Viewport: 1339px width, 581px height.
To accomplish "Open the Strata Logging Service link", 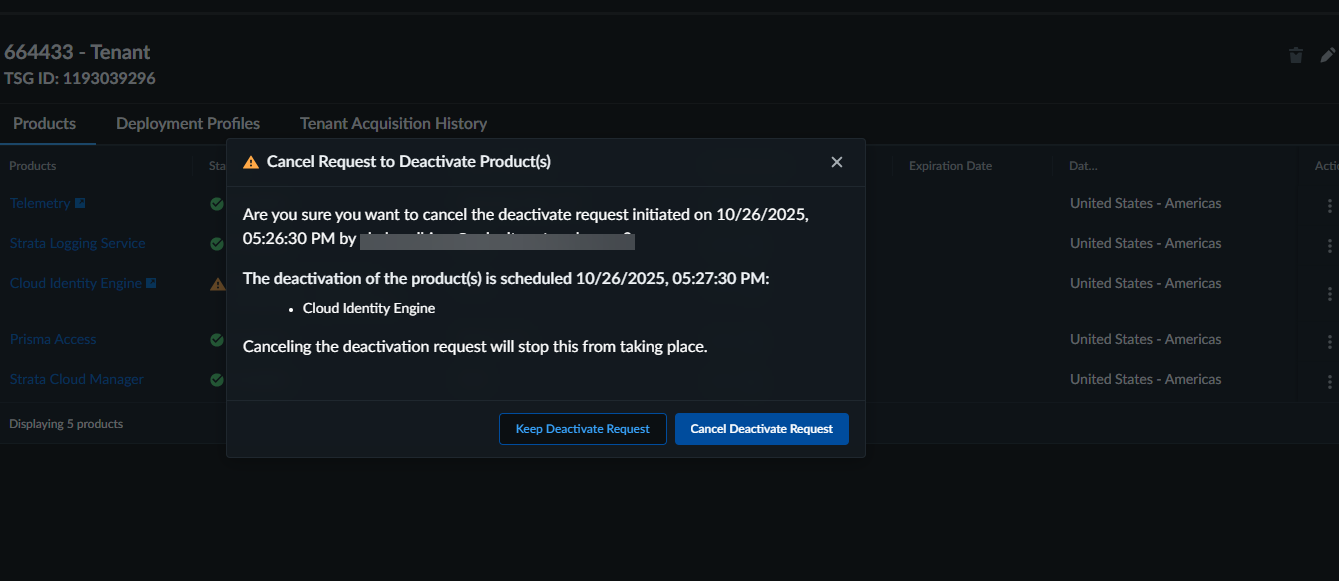I will (x=77, y=243).
